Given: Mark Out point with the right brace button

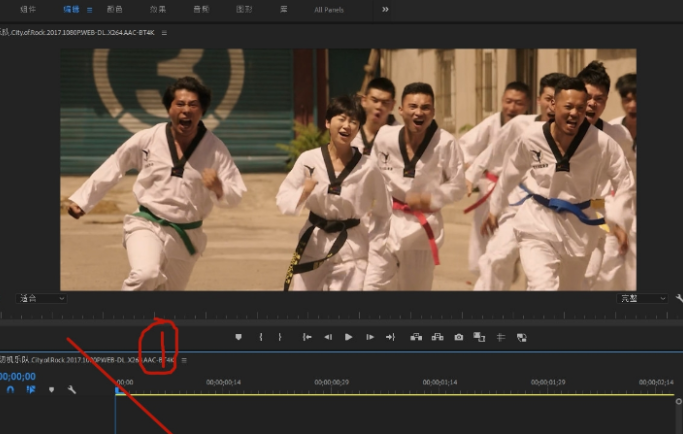Looking at the screenshot, I should click(x=280, y=337).
